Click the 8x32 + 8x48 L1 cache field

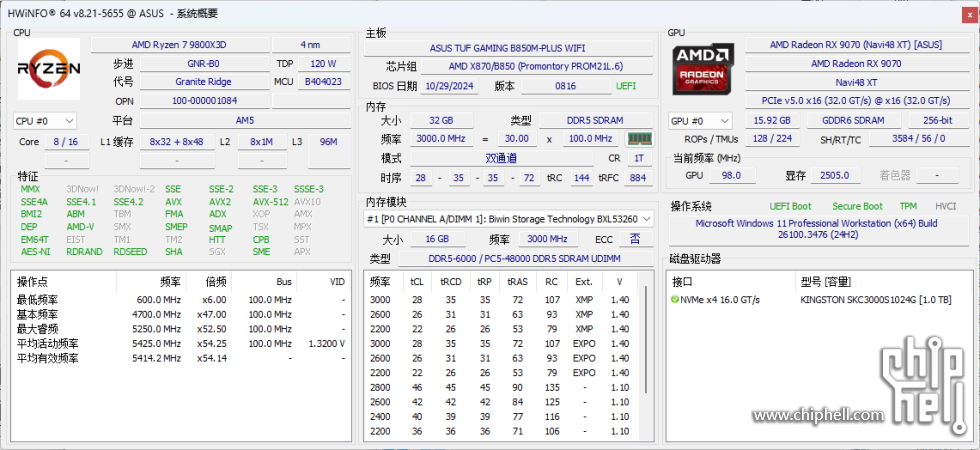[177, 142]
